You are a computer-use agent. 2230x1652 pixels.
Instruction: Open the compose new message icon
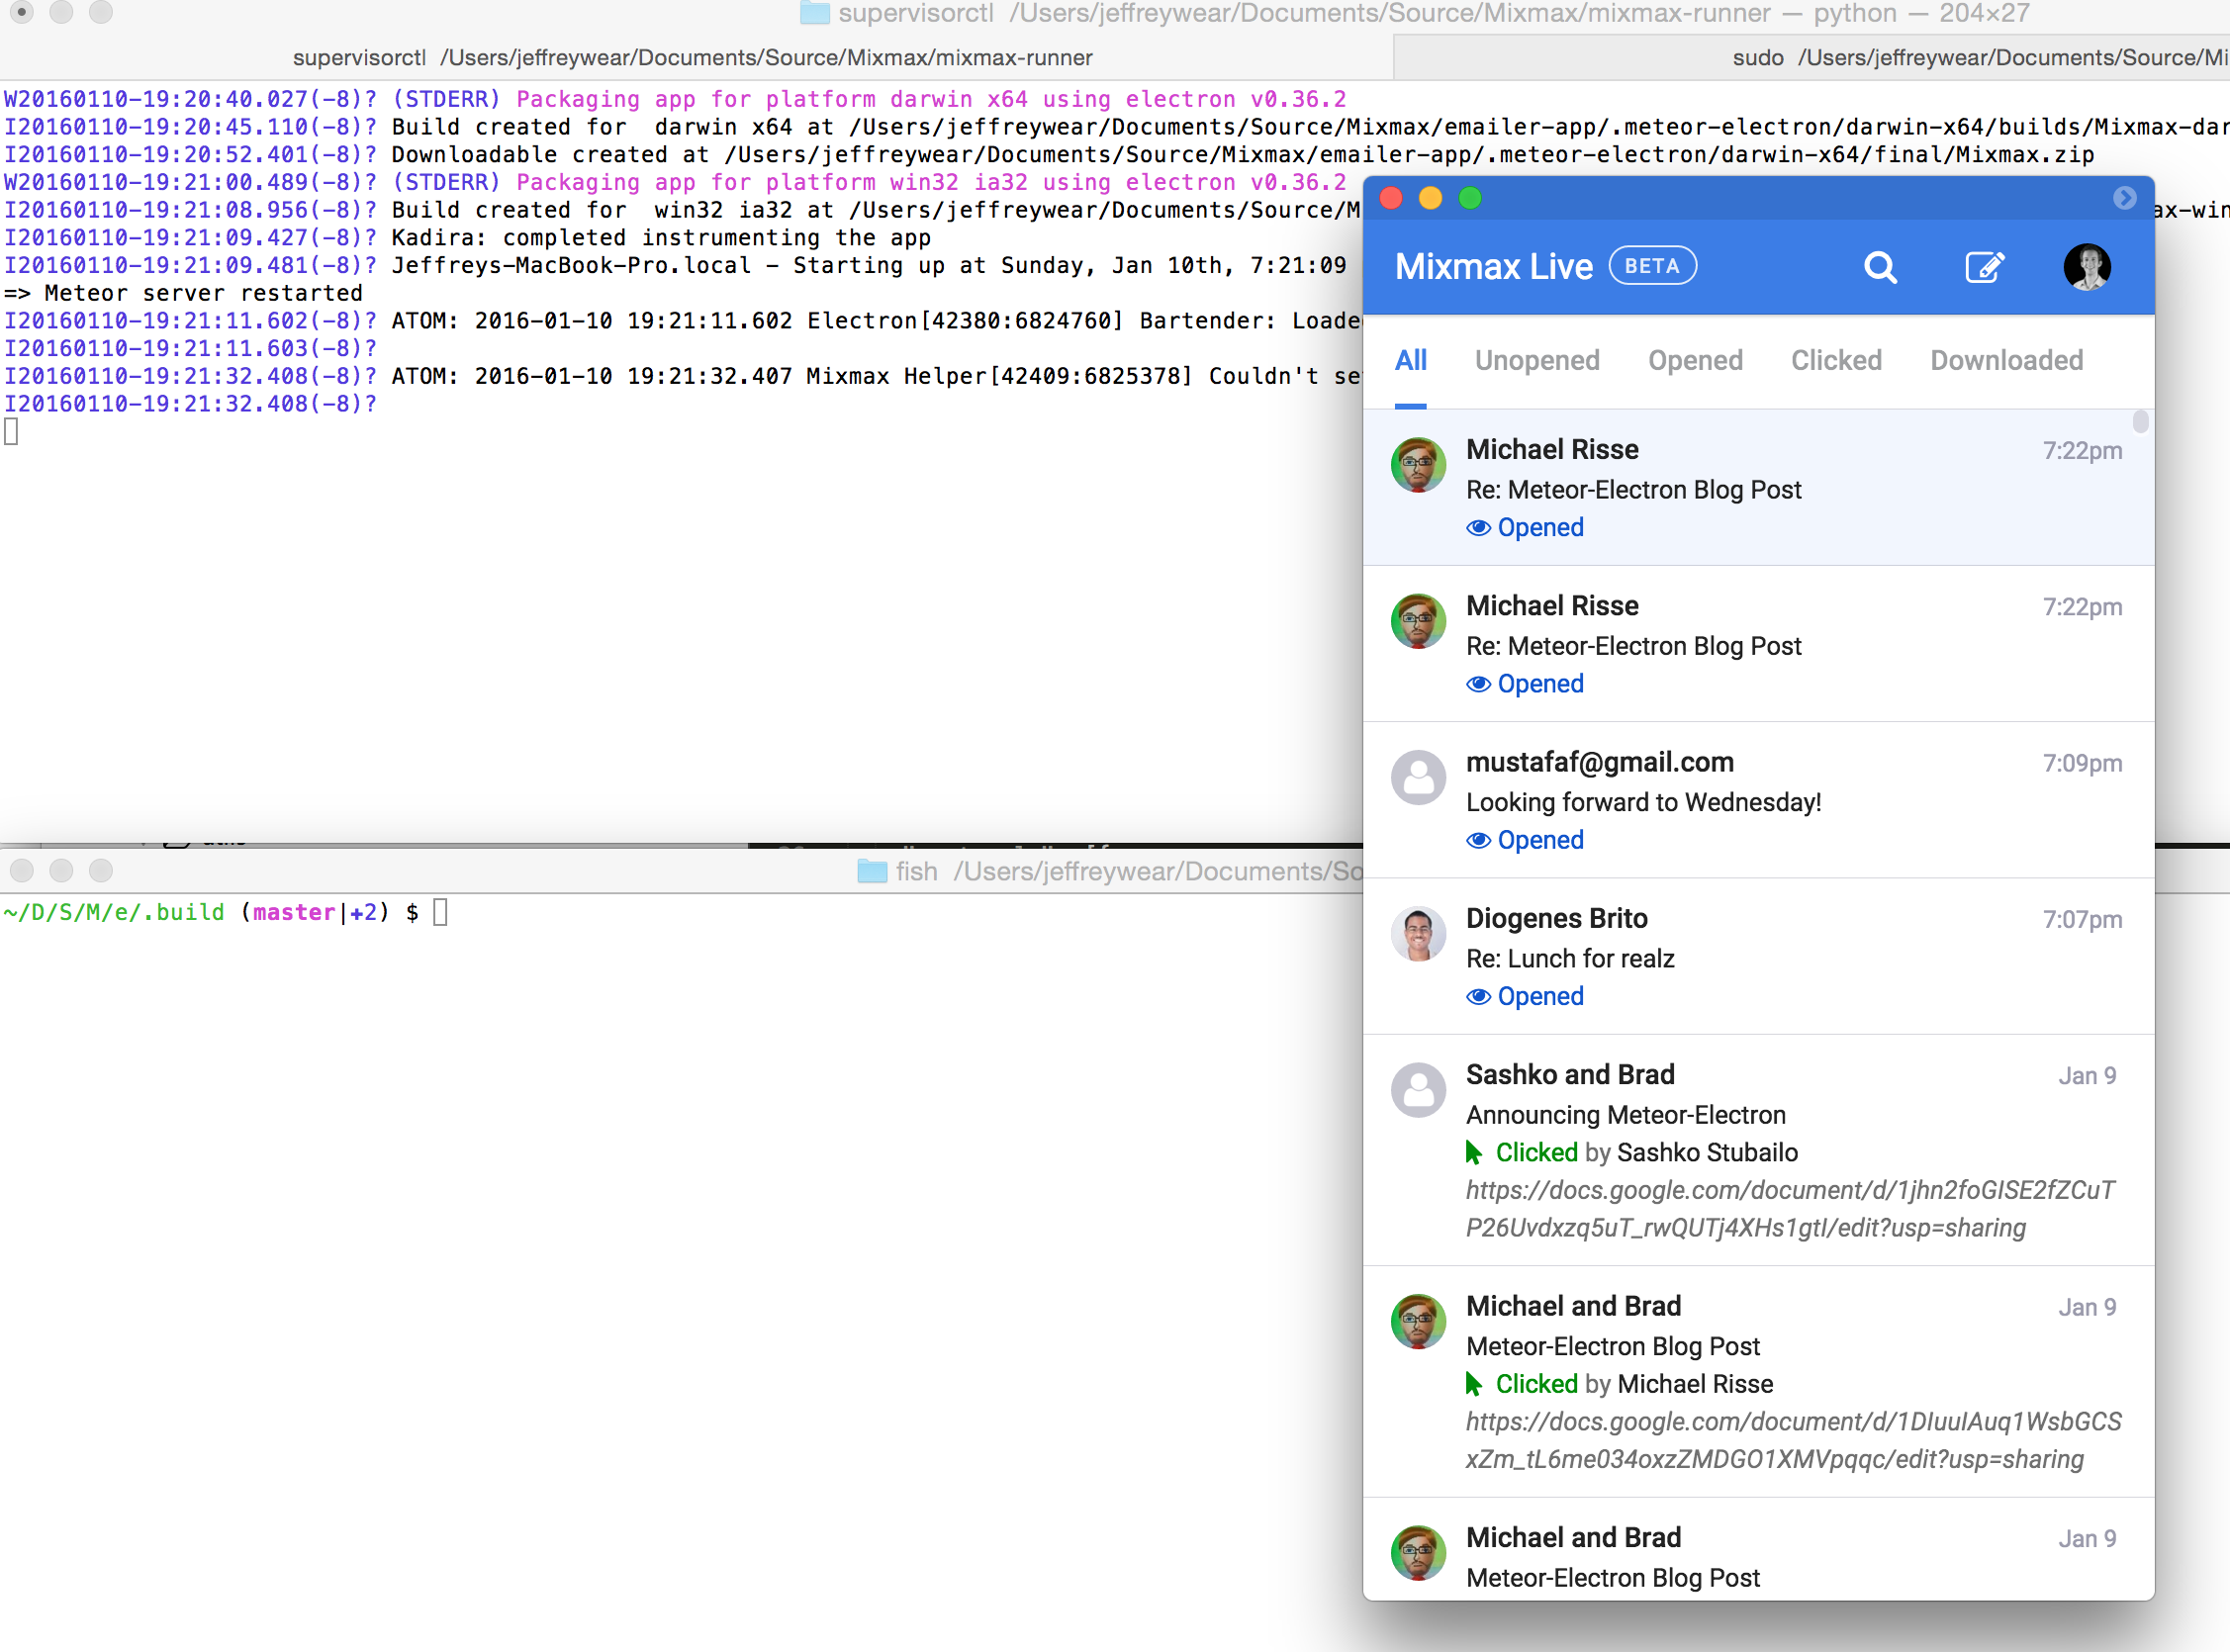[x=1984, y=267]
